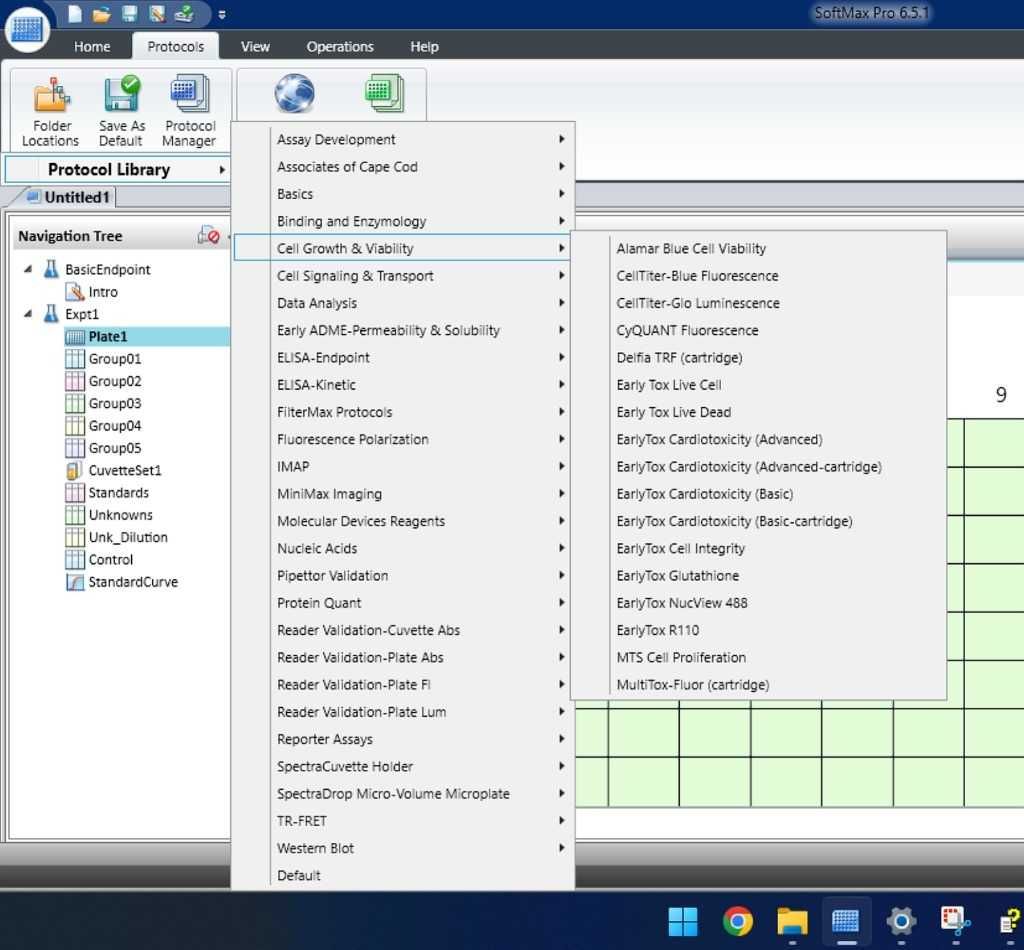The width and height of the screenshot is (1024, 950).
Task: Select the Intro note in the tree
Action: tap(103, 292)
